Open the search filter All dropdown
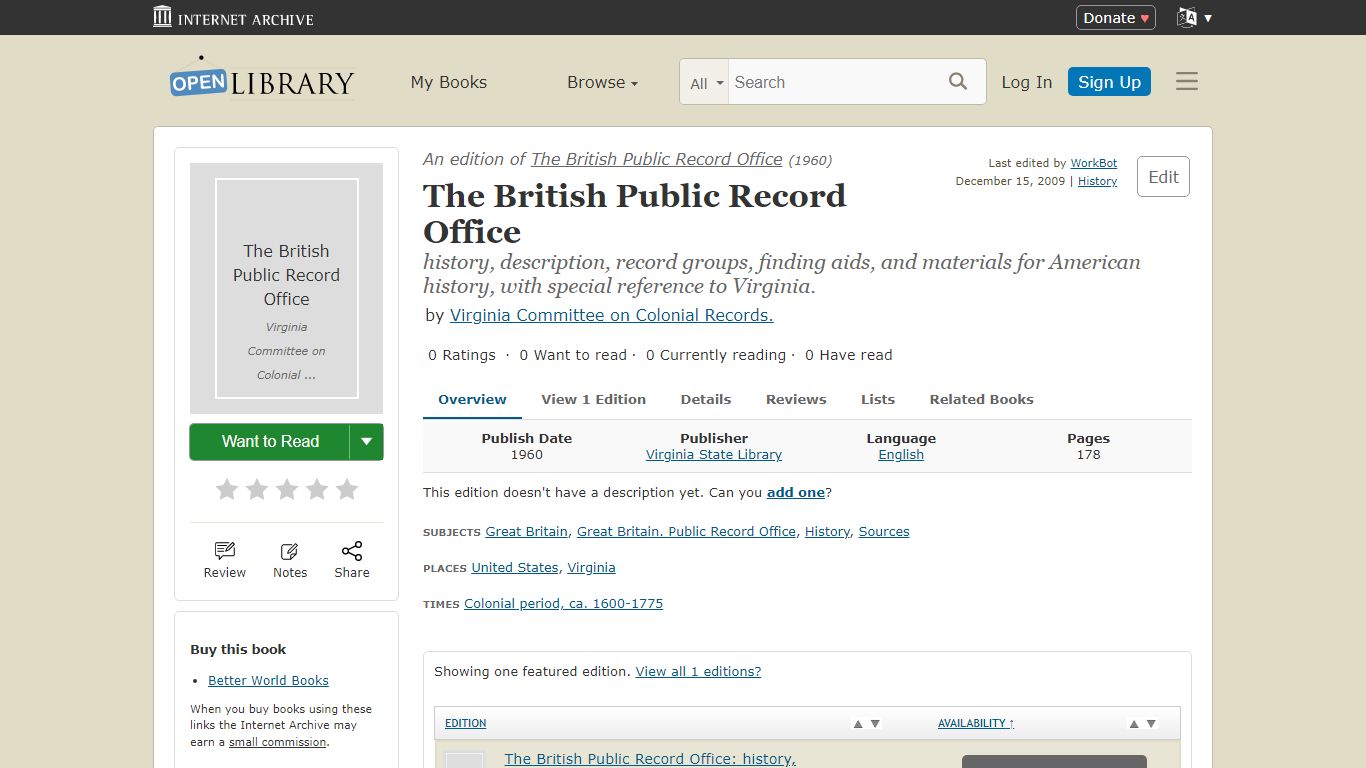The width and height of the screenshot is (1366, 768). point(705,82)
